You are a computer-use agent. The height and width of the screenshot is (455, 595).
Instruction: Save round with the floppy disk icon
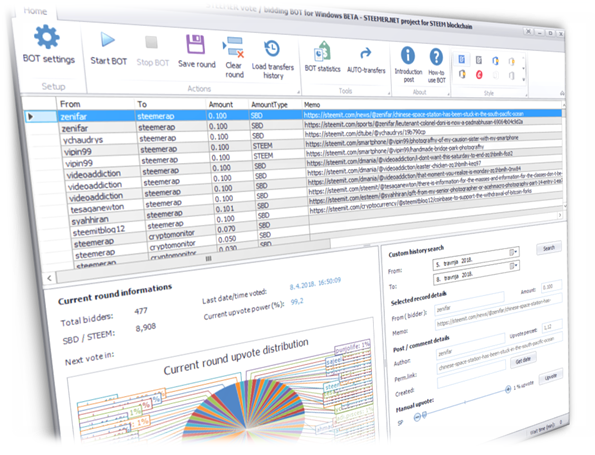point(195,44)
